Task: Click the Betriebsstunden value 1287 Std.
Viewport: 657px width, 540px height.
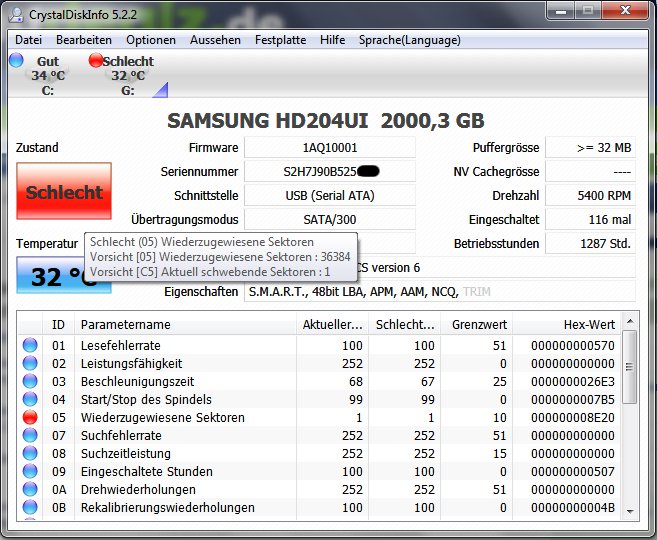Action: click(x=590, y=243)
